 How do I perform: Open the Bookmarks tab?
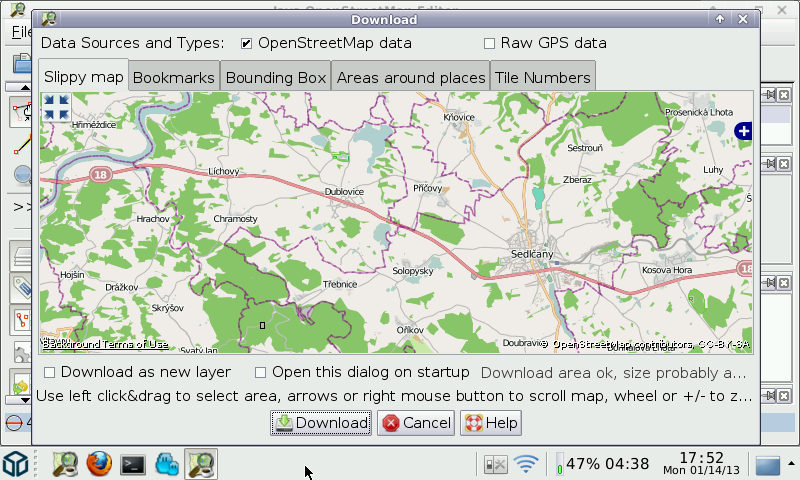pos(174,77)
